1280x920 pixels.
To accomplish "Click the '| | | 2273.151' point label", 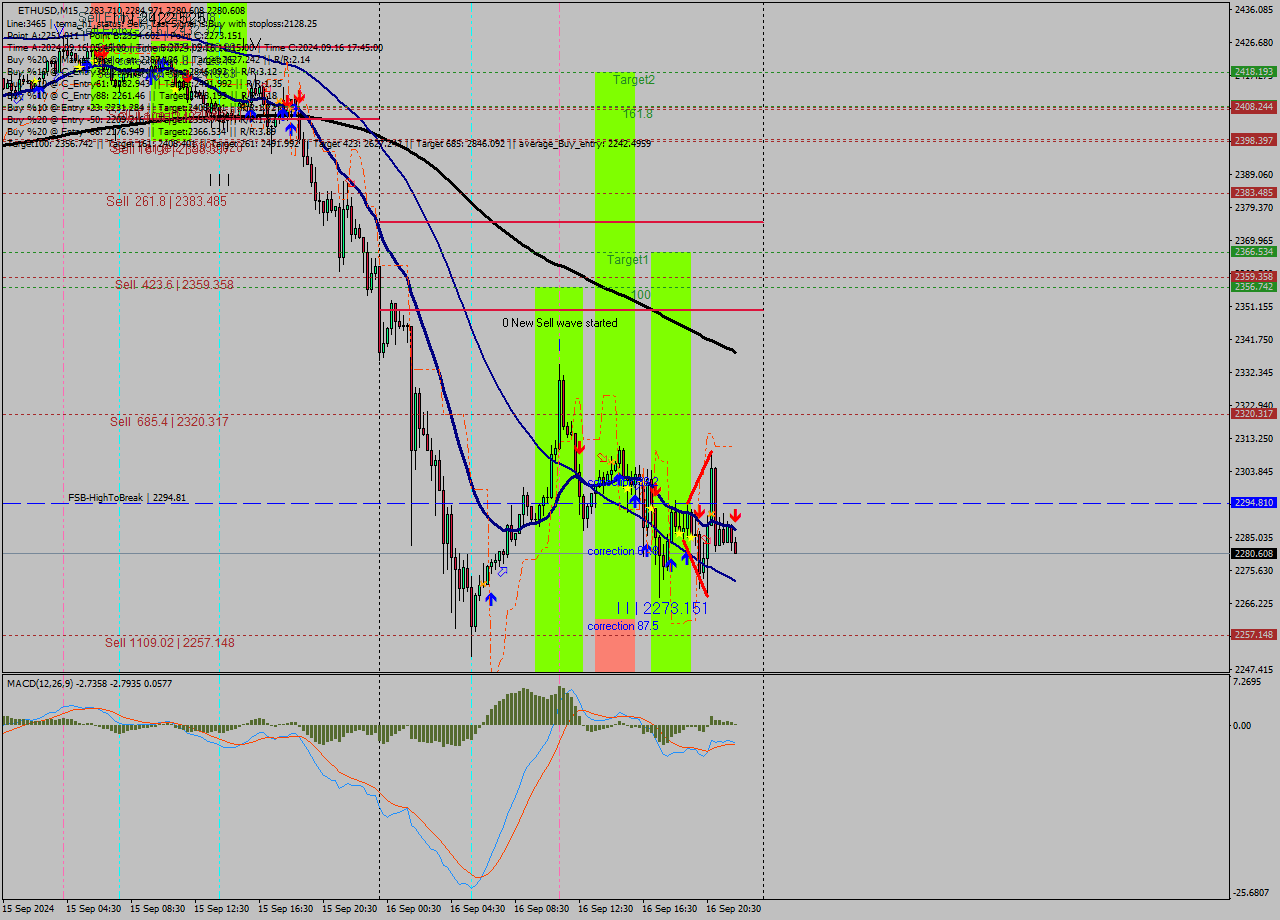I will pyautogui.click(x=662, y=608).
